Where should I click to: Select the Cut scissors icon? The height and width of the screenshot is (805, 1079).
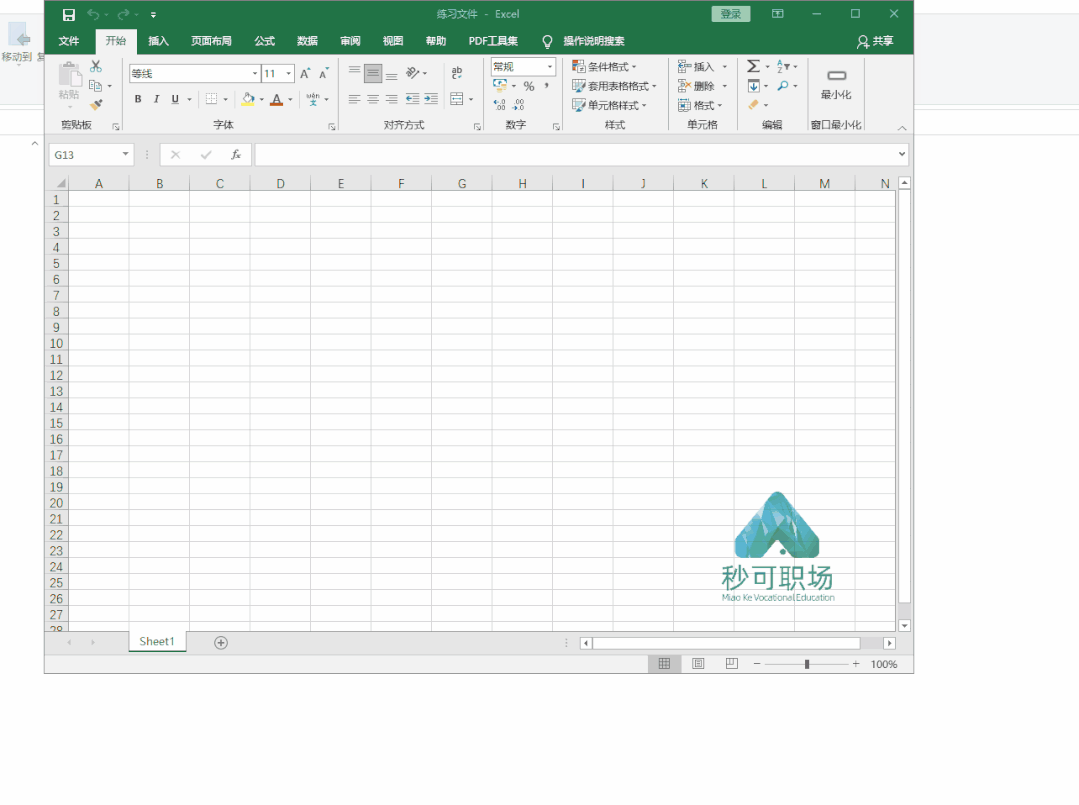[x=96, y=66]
